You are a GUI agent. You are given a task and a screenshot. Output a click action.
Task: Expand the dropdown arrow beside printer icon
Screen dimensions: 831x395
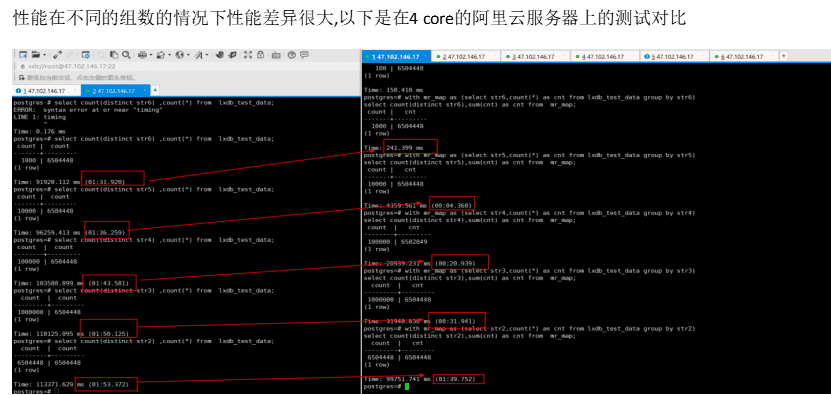151,55
